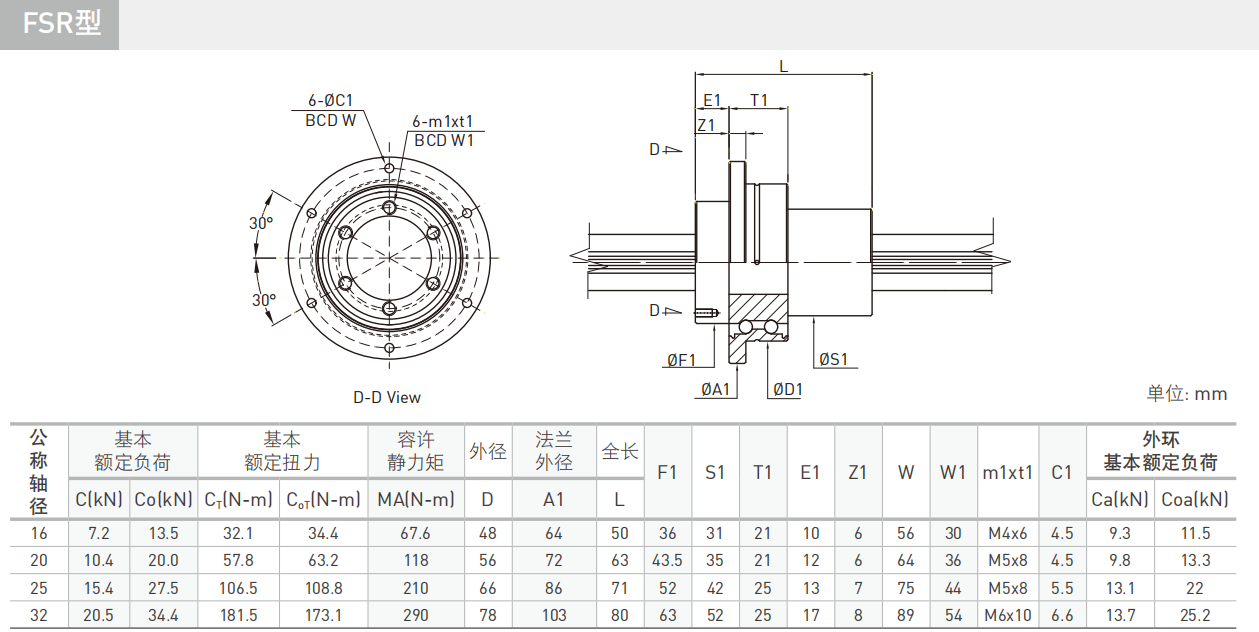The image size is (1259, 632).
Task: Select the 外环基本额定负荷 column header
Action: (1160, 451)
